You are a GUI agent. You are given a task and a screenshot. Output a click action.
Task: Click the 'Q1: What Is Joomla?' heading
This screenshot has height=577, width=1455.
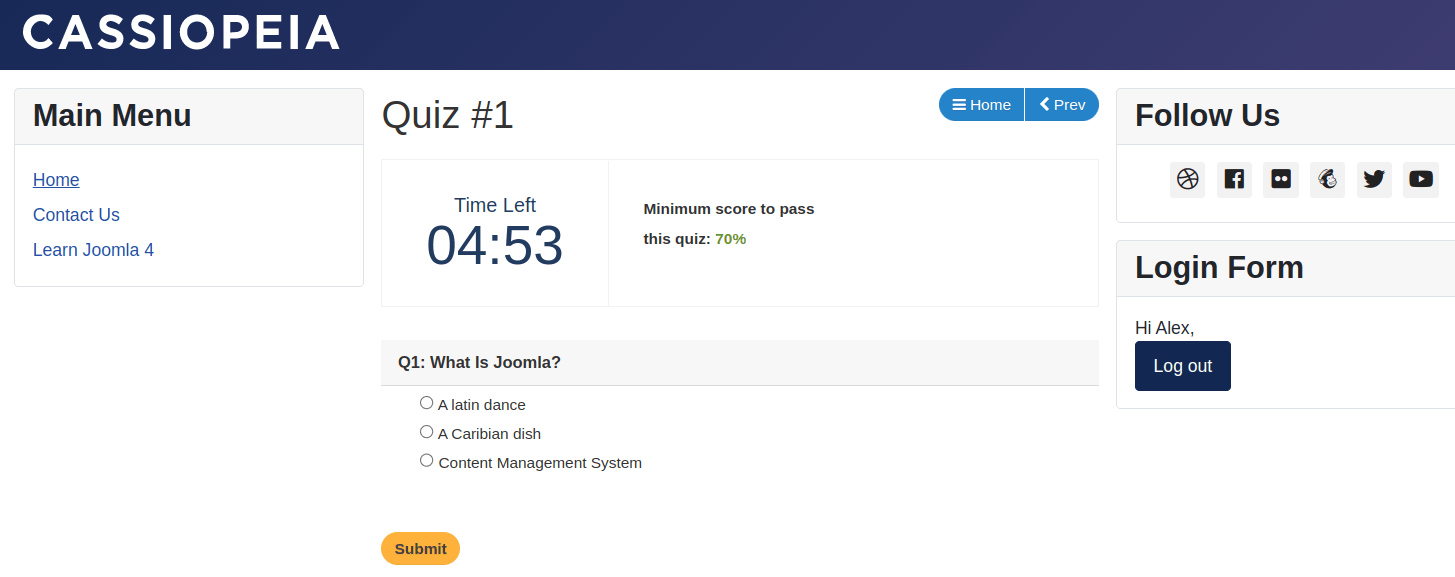coord(479,362)
